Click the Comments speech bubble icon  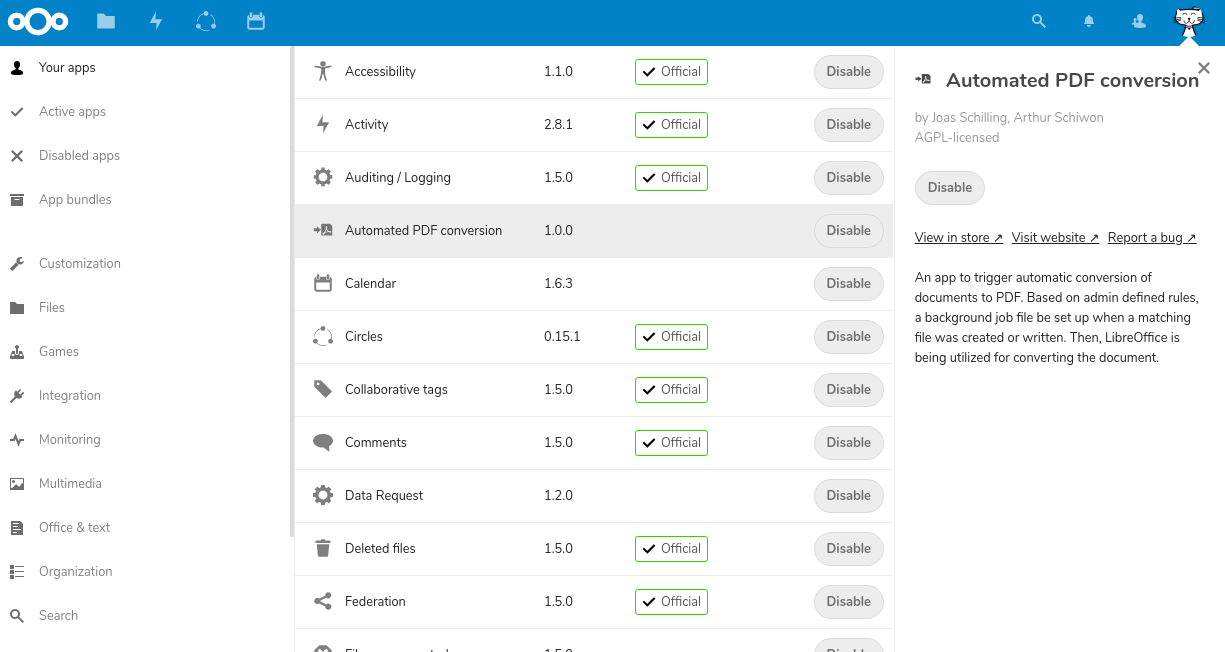[x=322, y=442]
